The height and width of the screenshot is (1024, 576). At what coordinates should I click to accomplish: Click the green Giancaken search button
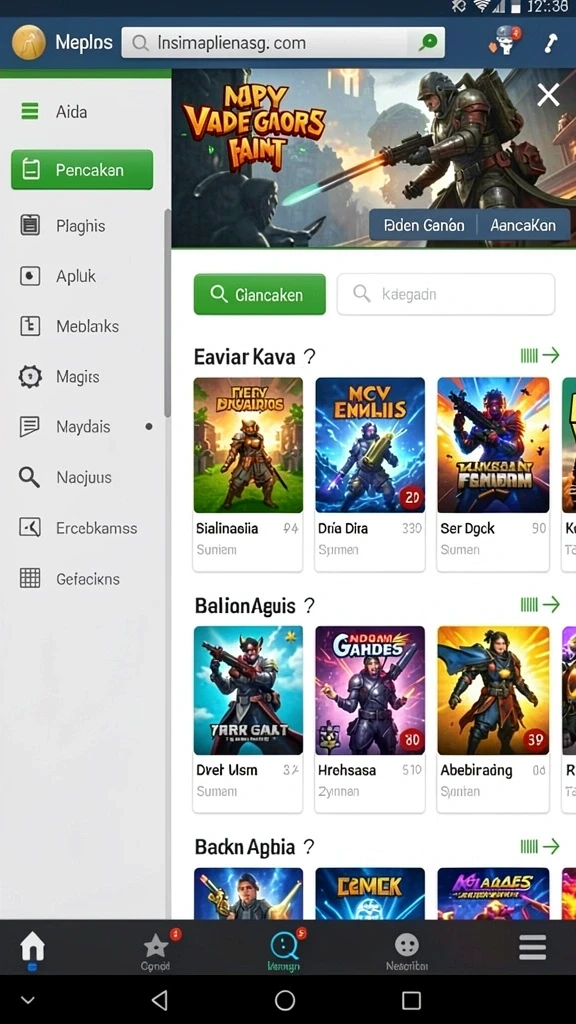260,295
